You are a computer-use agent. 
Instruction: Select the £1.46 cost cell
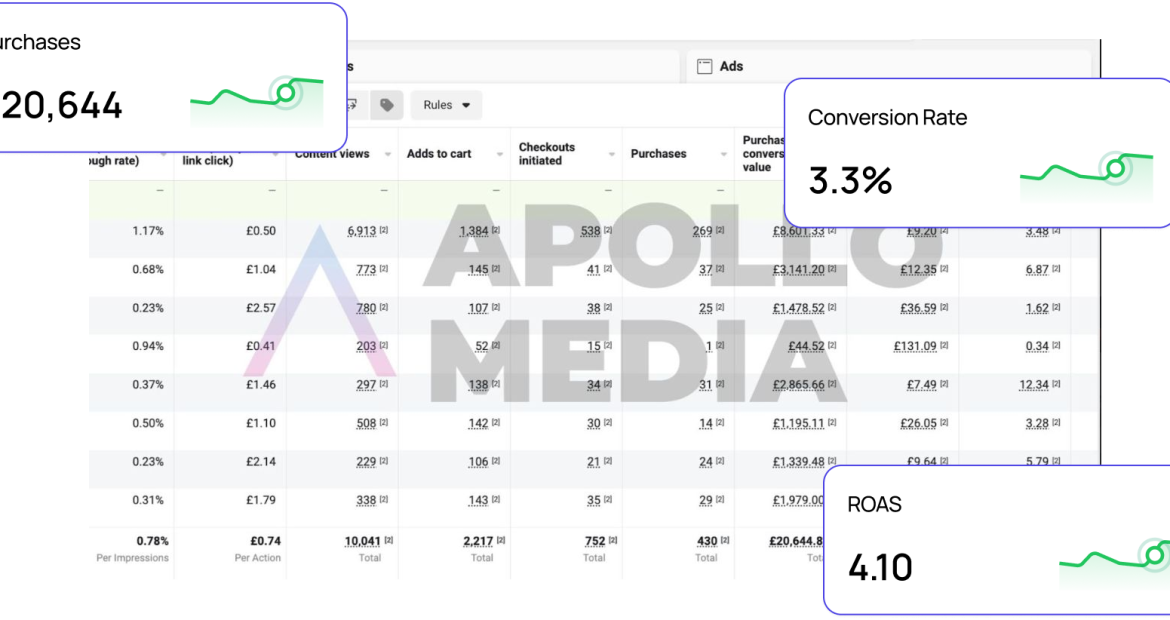click(261, 385)
